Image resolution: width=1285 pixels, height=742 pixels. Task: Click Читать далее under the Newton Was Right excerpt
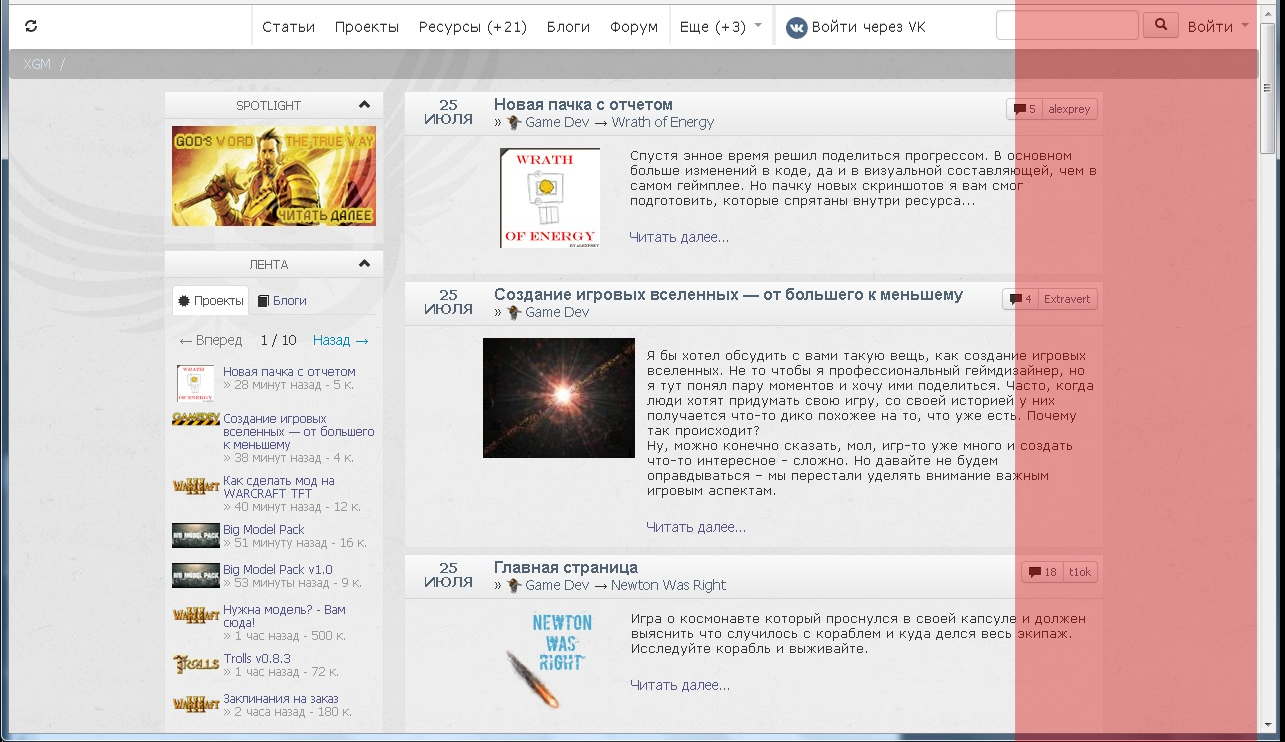(x=680, y=685)
